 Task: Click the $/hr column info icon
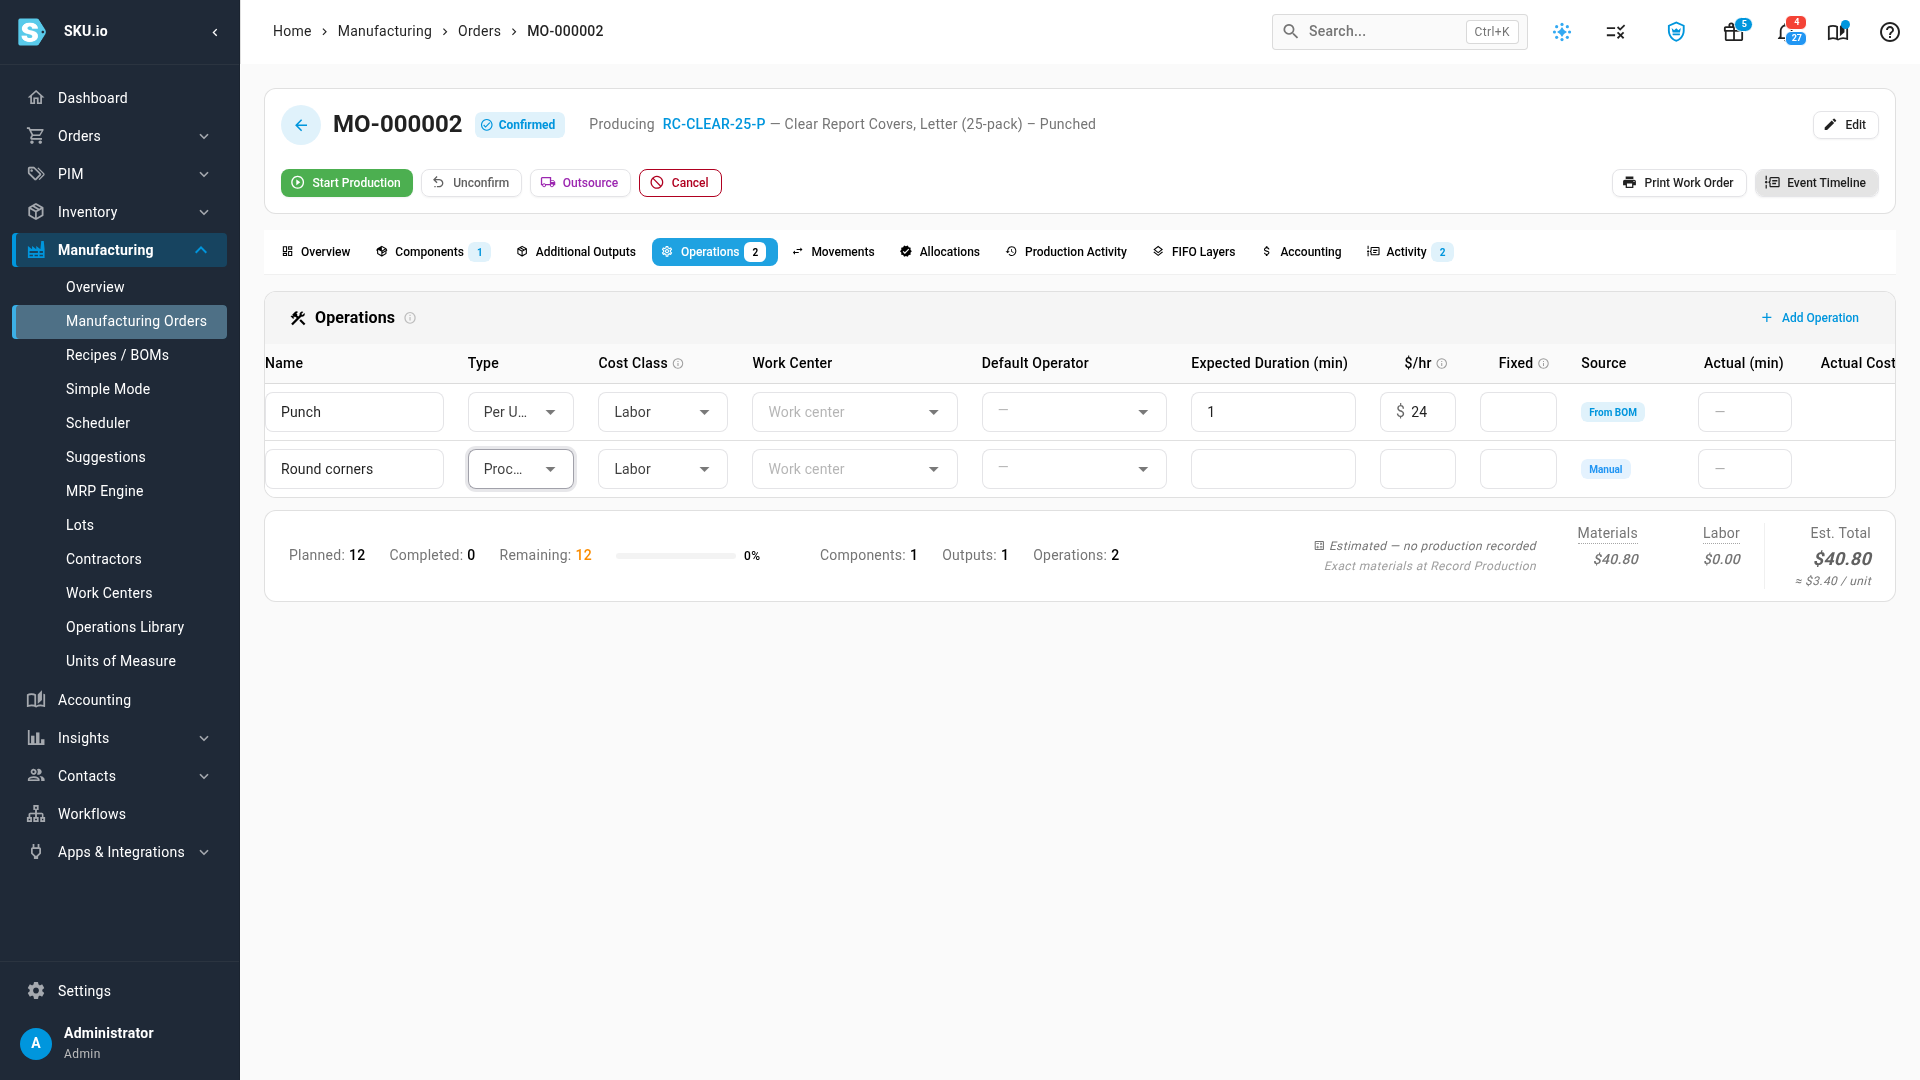point(1442,364)
